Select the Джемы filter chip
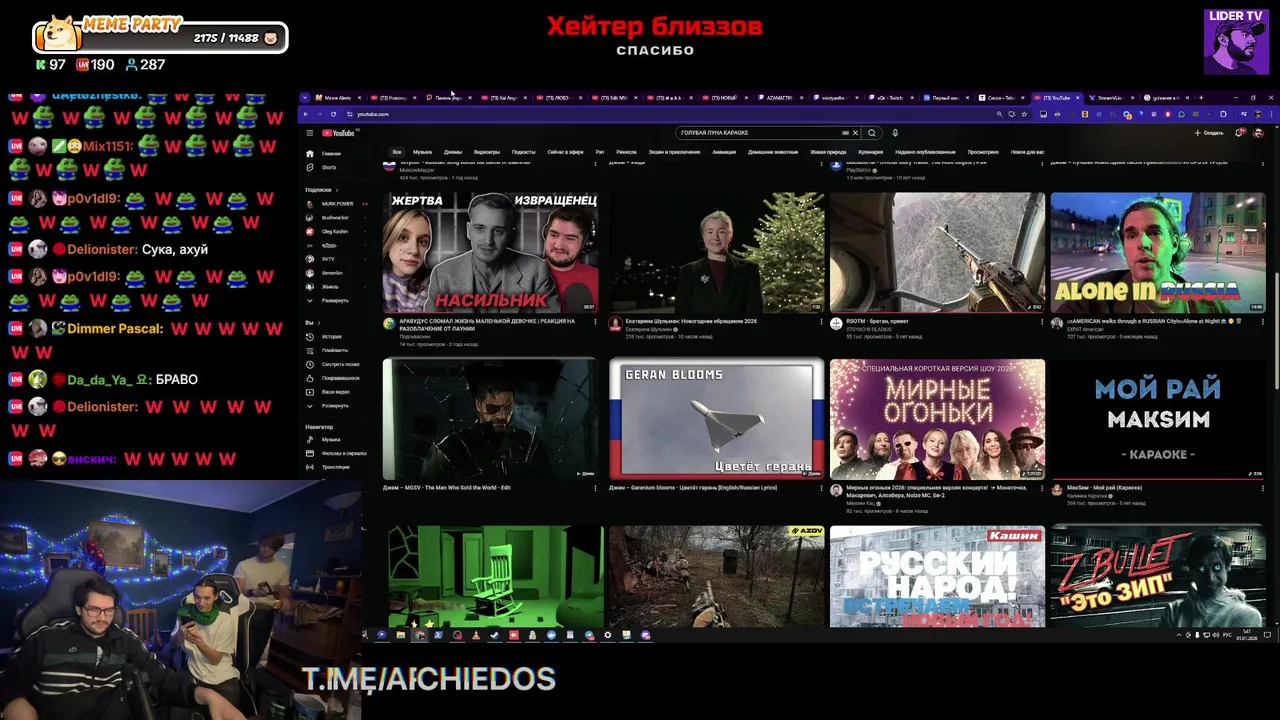The height and width of the screenshot is (720, 1280). point(453,152)
